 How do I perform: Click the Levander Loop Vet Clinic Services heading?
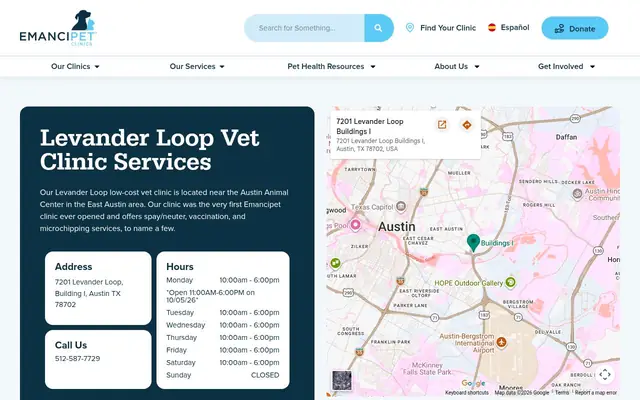click(x=149, y=149)
